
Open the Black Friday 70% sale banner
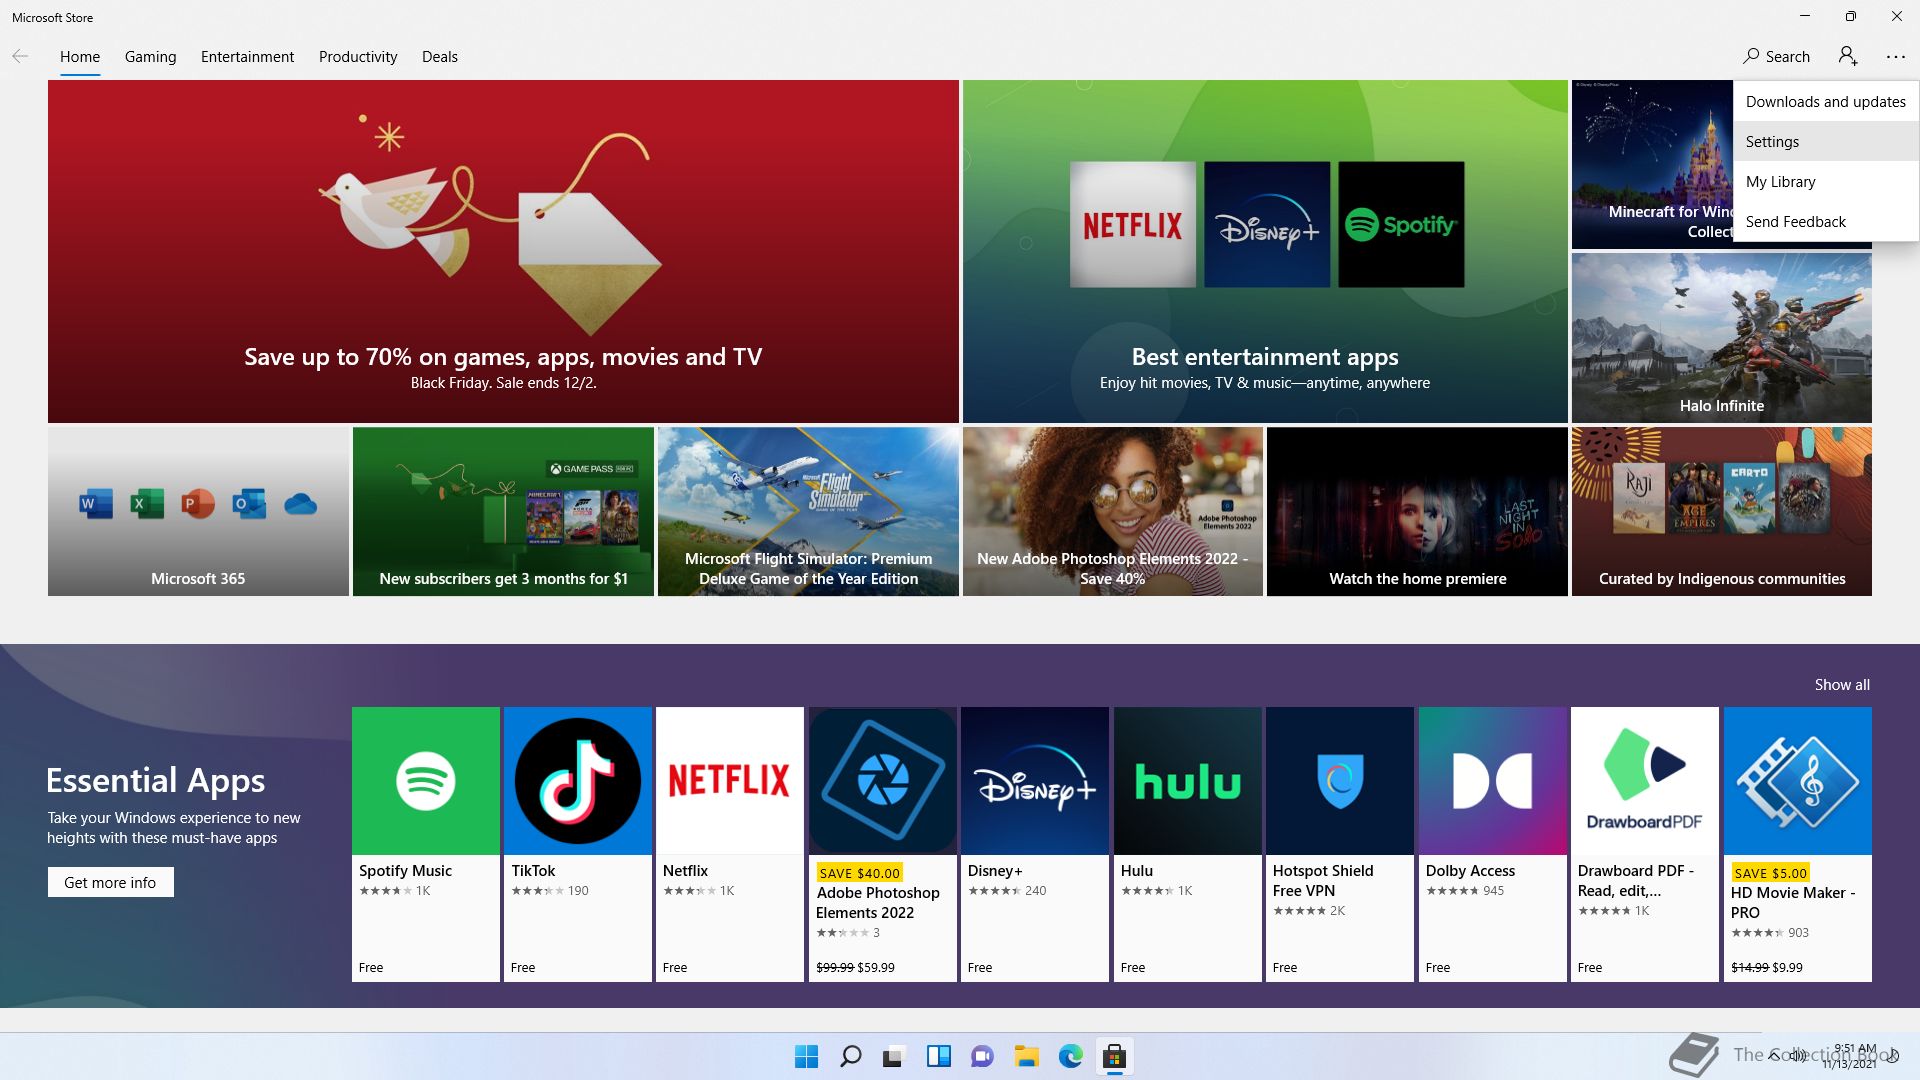click(503, 251)
